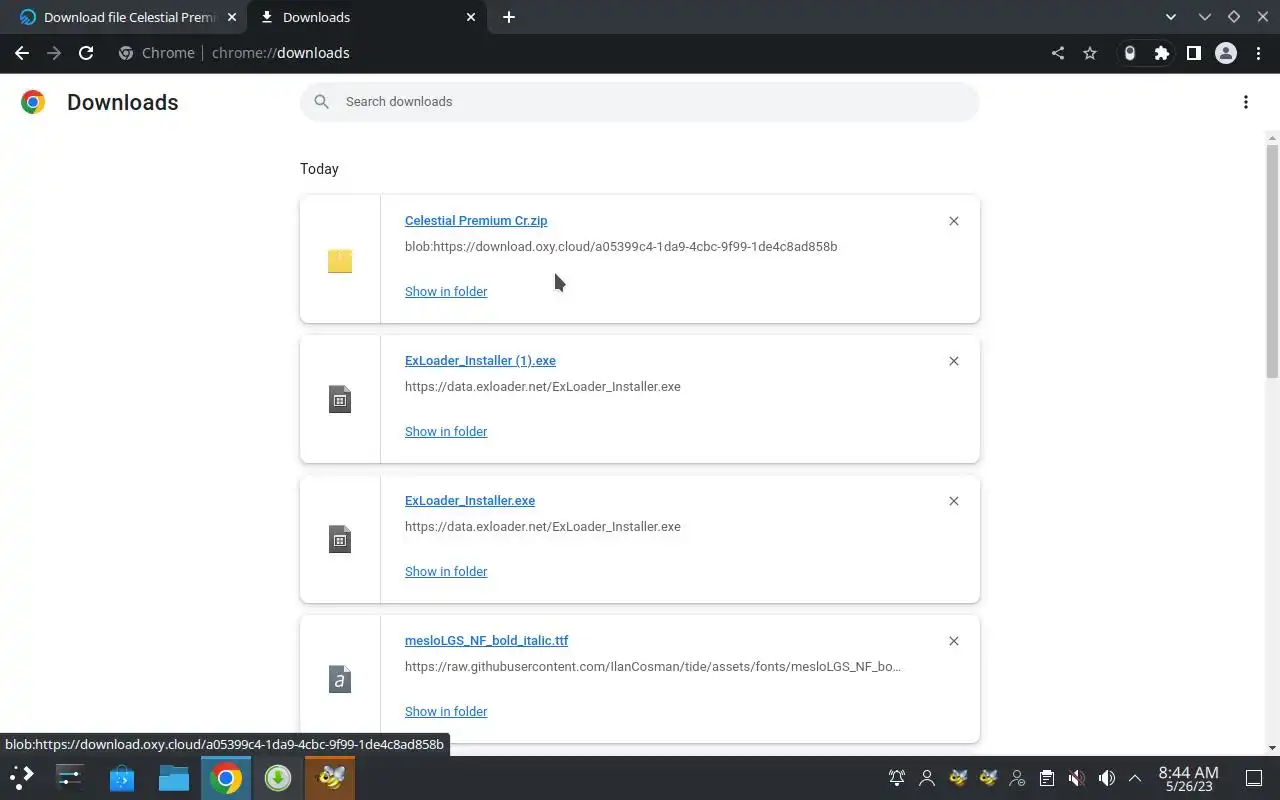Screen dimensions: 1280x800
Task: Open the application launcher in taskbar
Action: [22, 777]
